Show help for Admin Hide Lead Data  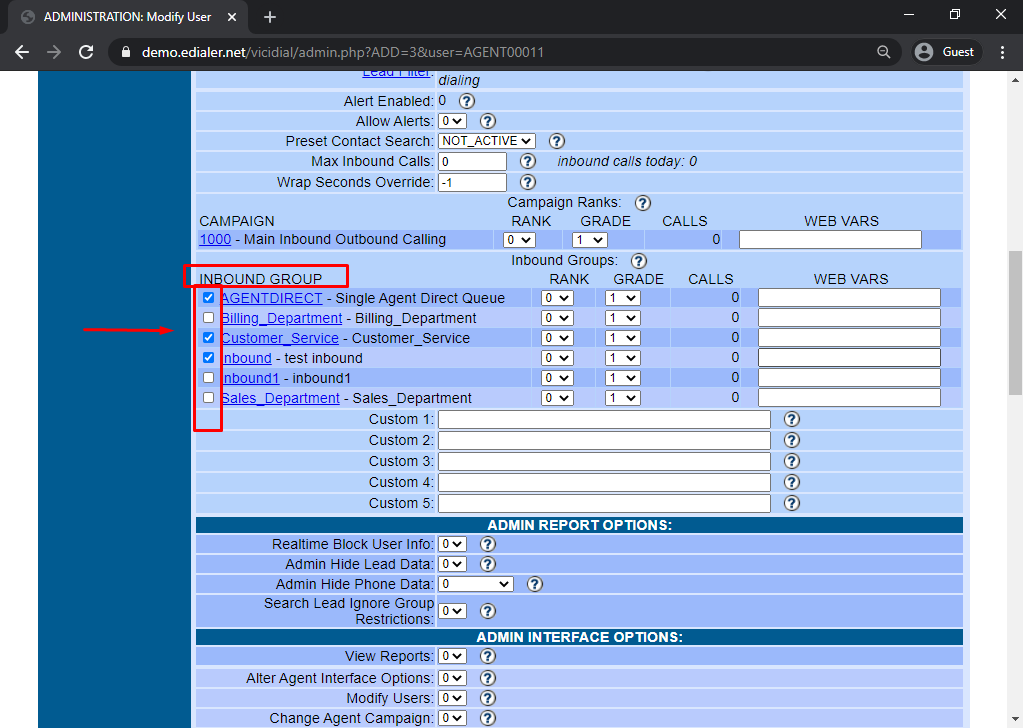487,564
